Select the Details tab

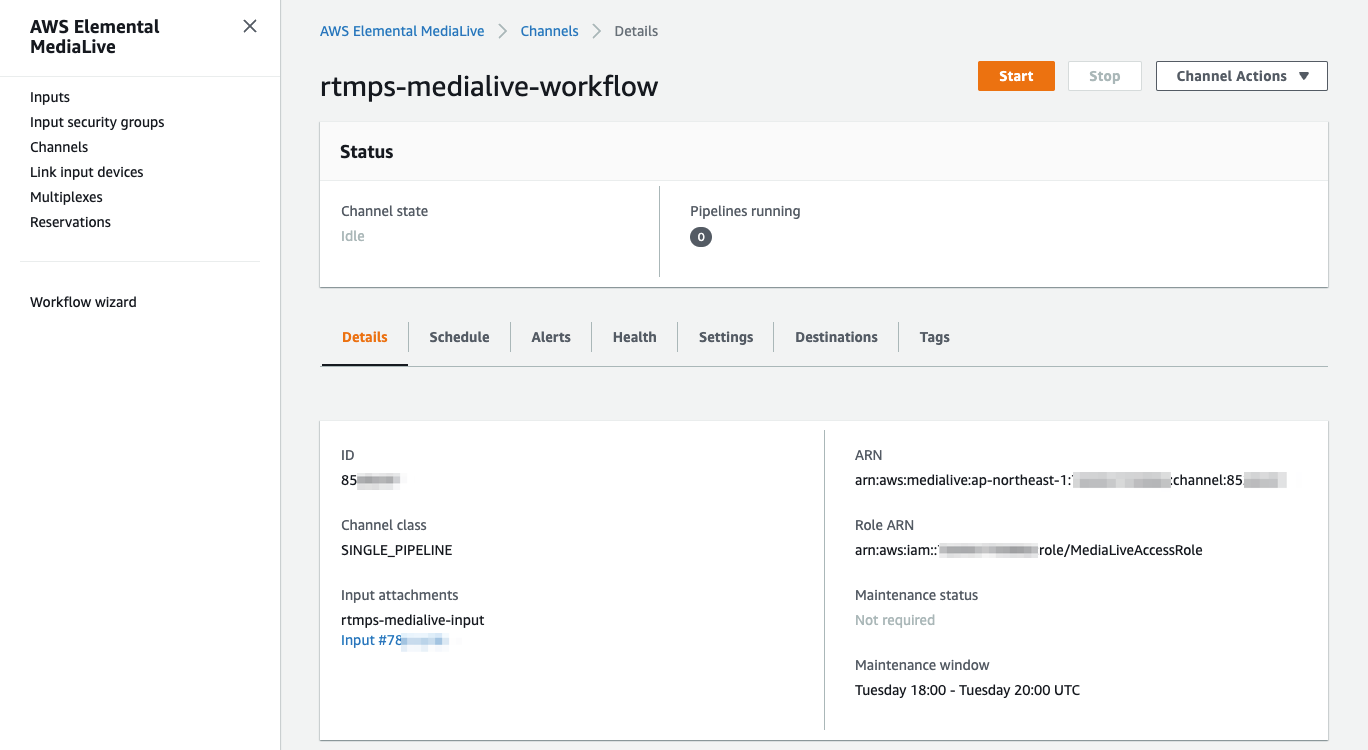click(x=365, y=337)
